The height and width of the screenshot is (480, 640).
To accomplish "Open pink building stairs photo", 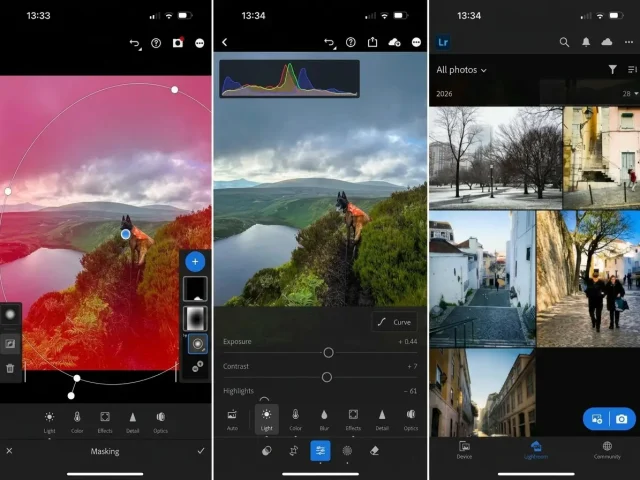I will point(601,158).
